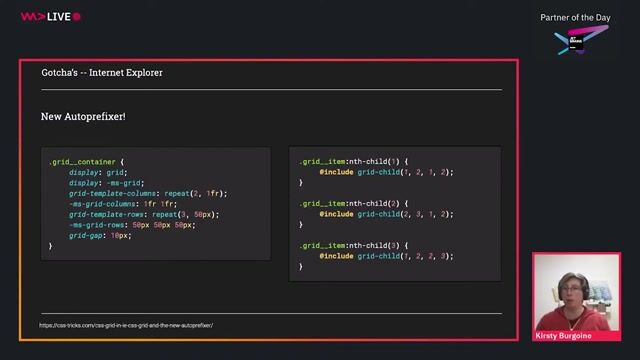The width and height of the screenshot is (640, 360).
Task: Click the .grid__item:nth-child(3) selector
Action: (353, 246)
